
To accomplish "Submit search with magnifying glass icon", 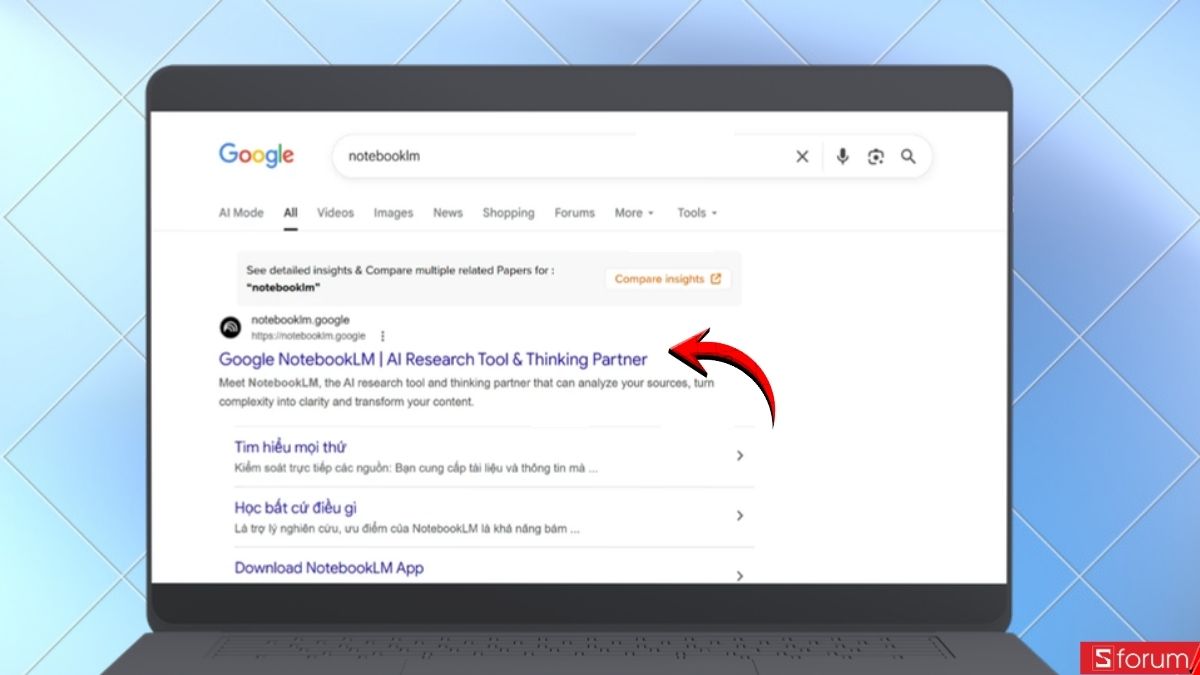I will (908, 157).
